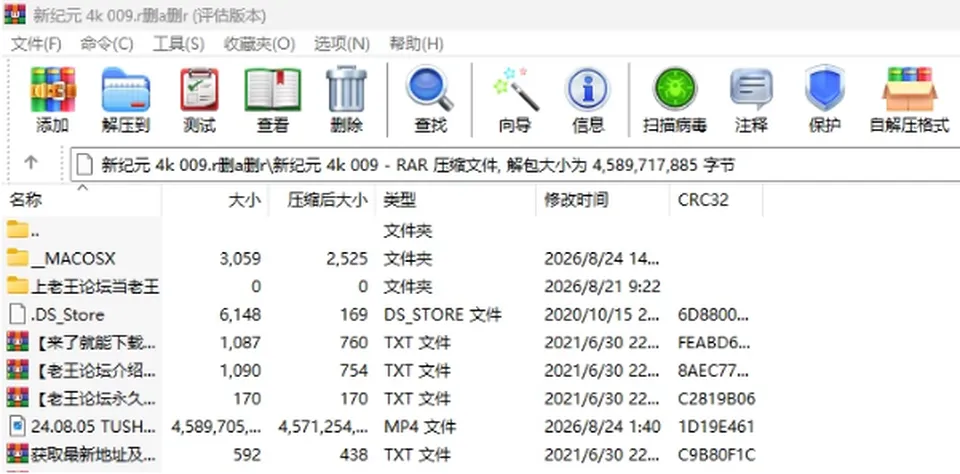Viewport: 960px width, 474px height.
Task: Select the 上老王论坛当老王 folder icon
Action: pyautogui.click(x=18, y=286)
